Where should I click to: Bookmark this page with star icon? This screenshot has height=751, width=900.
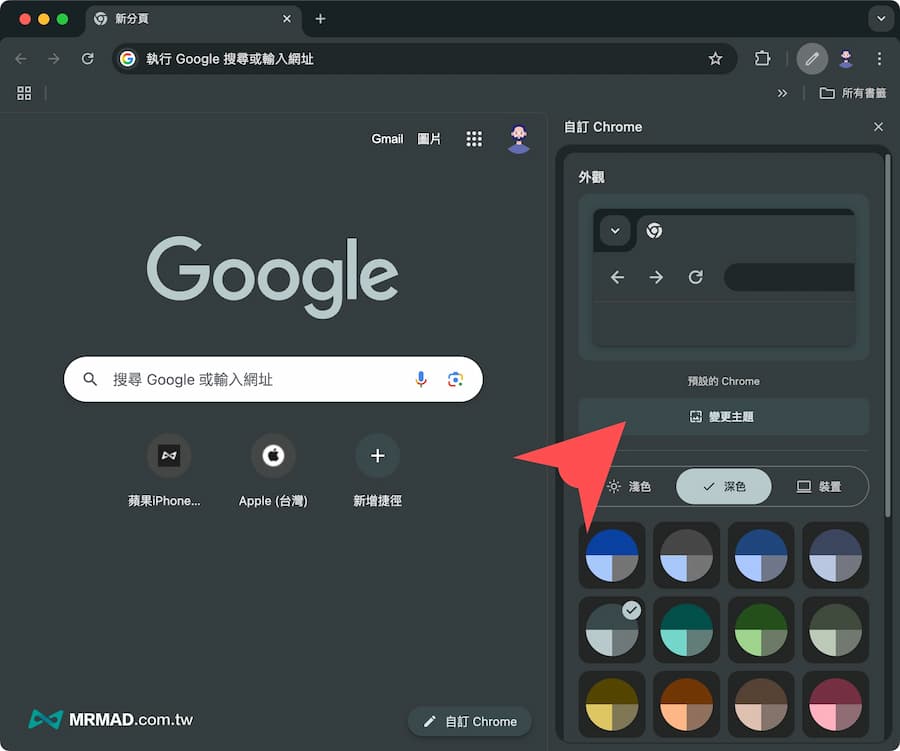(715, 59)
